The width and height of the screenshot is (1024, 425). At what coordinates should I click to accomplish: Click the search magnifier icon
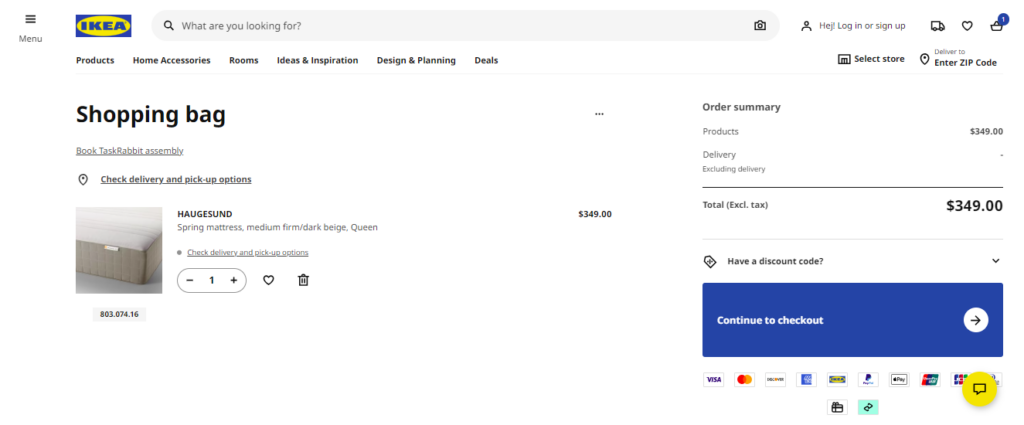(x=169, y=25)
